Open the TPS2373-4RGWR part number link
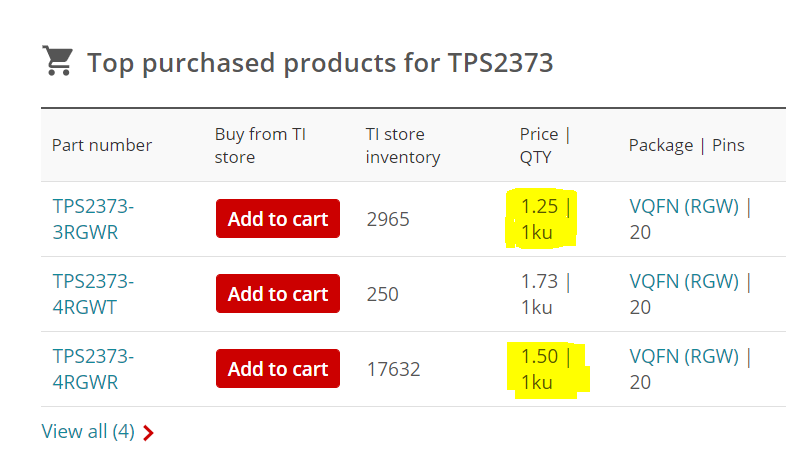Viewport: 806px width, 463px height. tap(93, 369)
